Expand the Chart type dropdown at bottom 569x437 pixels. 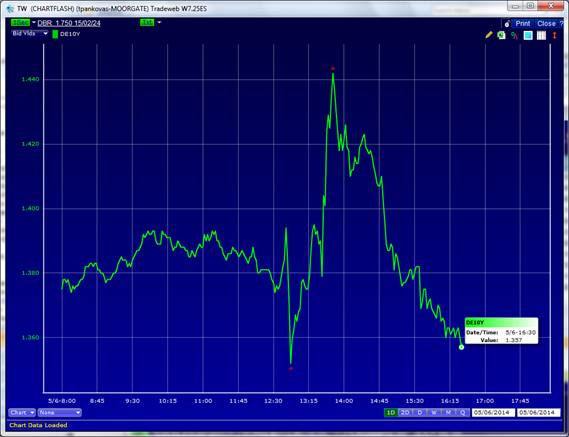tap(22, 413)
